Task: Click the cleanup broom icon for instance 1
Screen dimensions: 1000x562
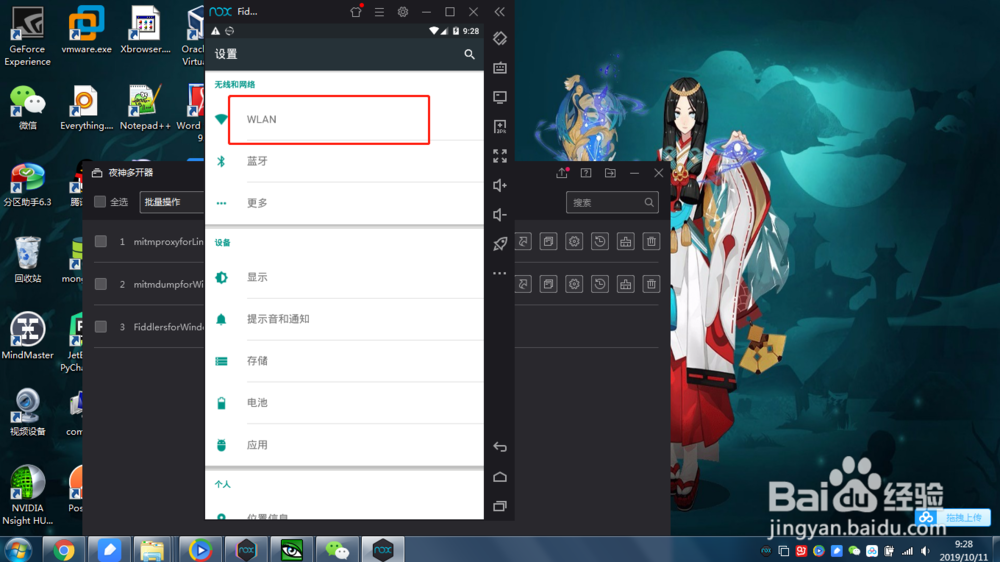Action: 626,241
